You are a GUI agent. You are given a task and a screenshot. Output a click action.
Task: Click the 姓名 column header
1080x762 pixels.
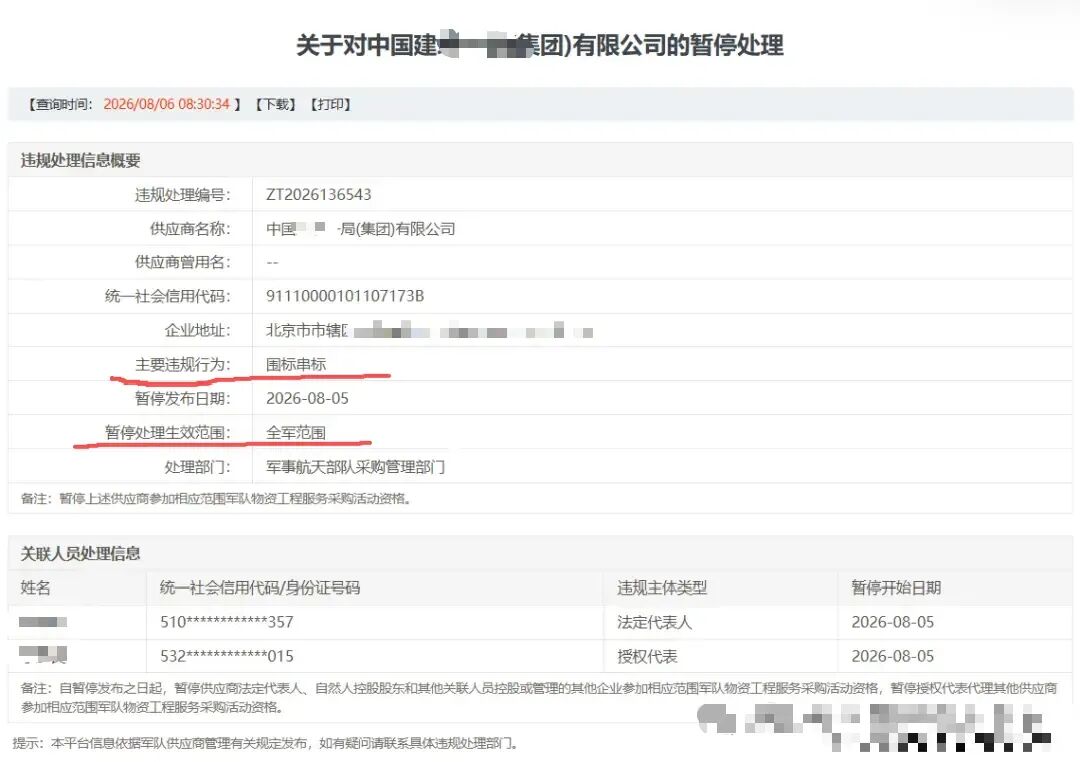pos(35,588)
